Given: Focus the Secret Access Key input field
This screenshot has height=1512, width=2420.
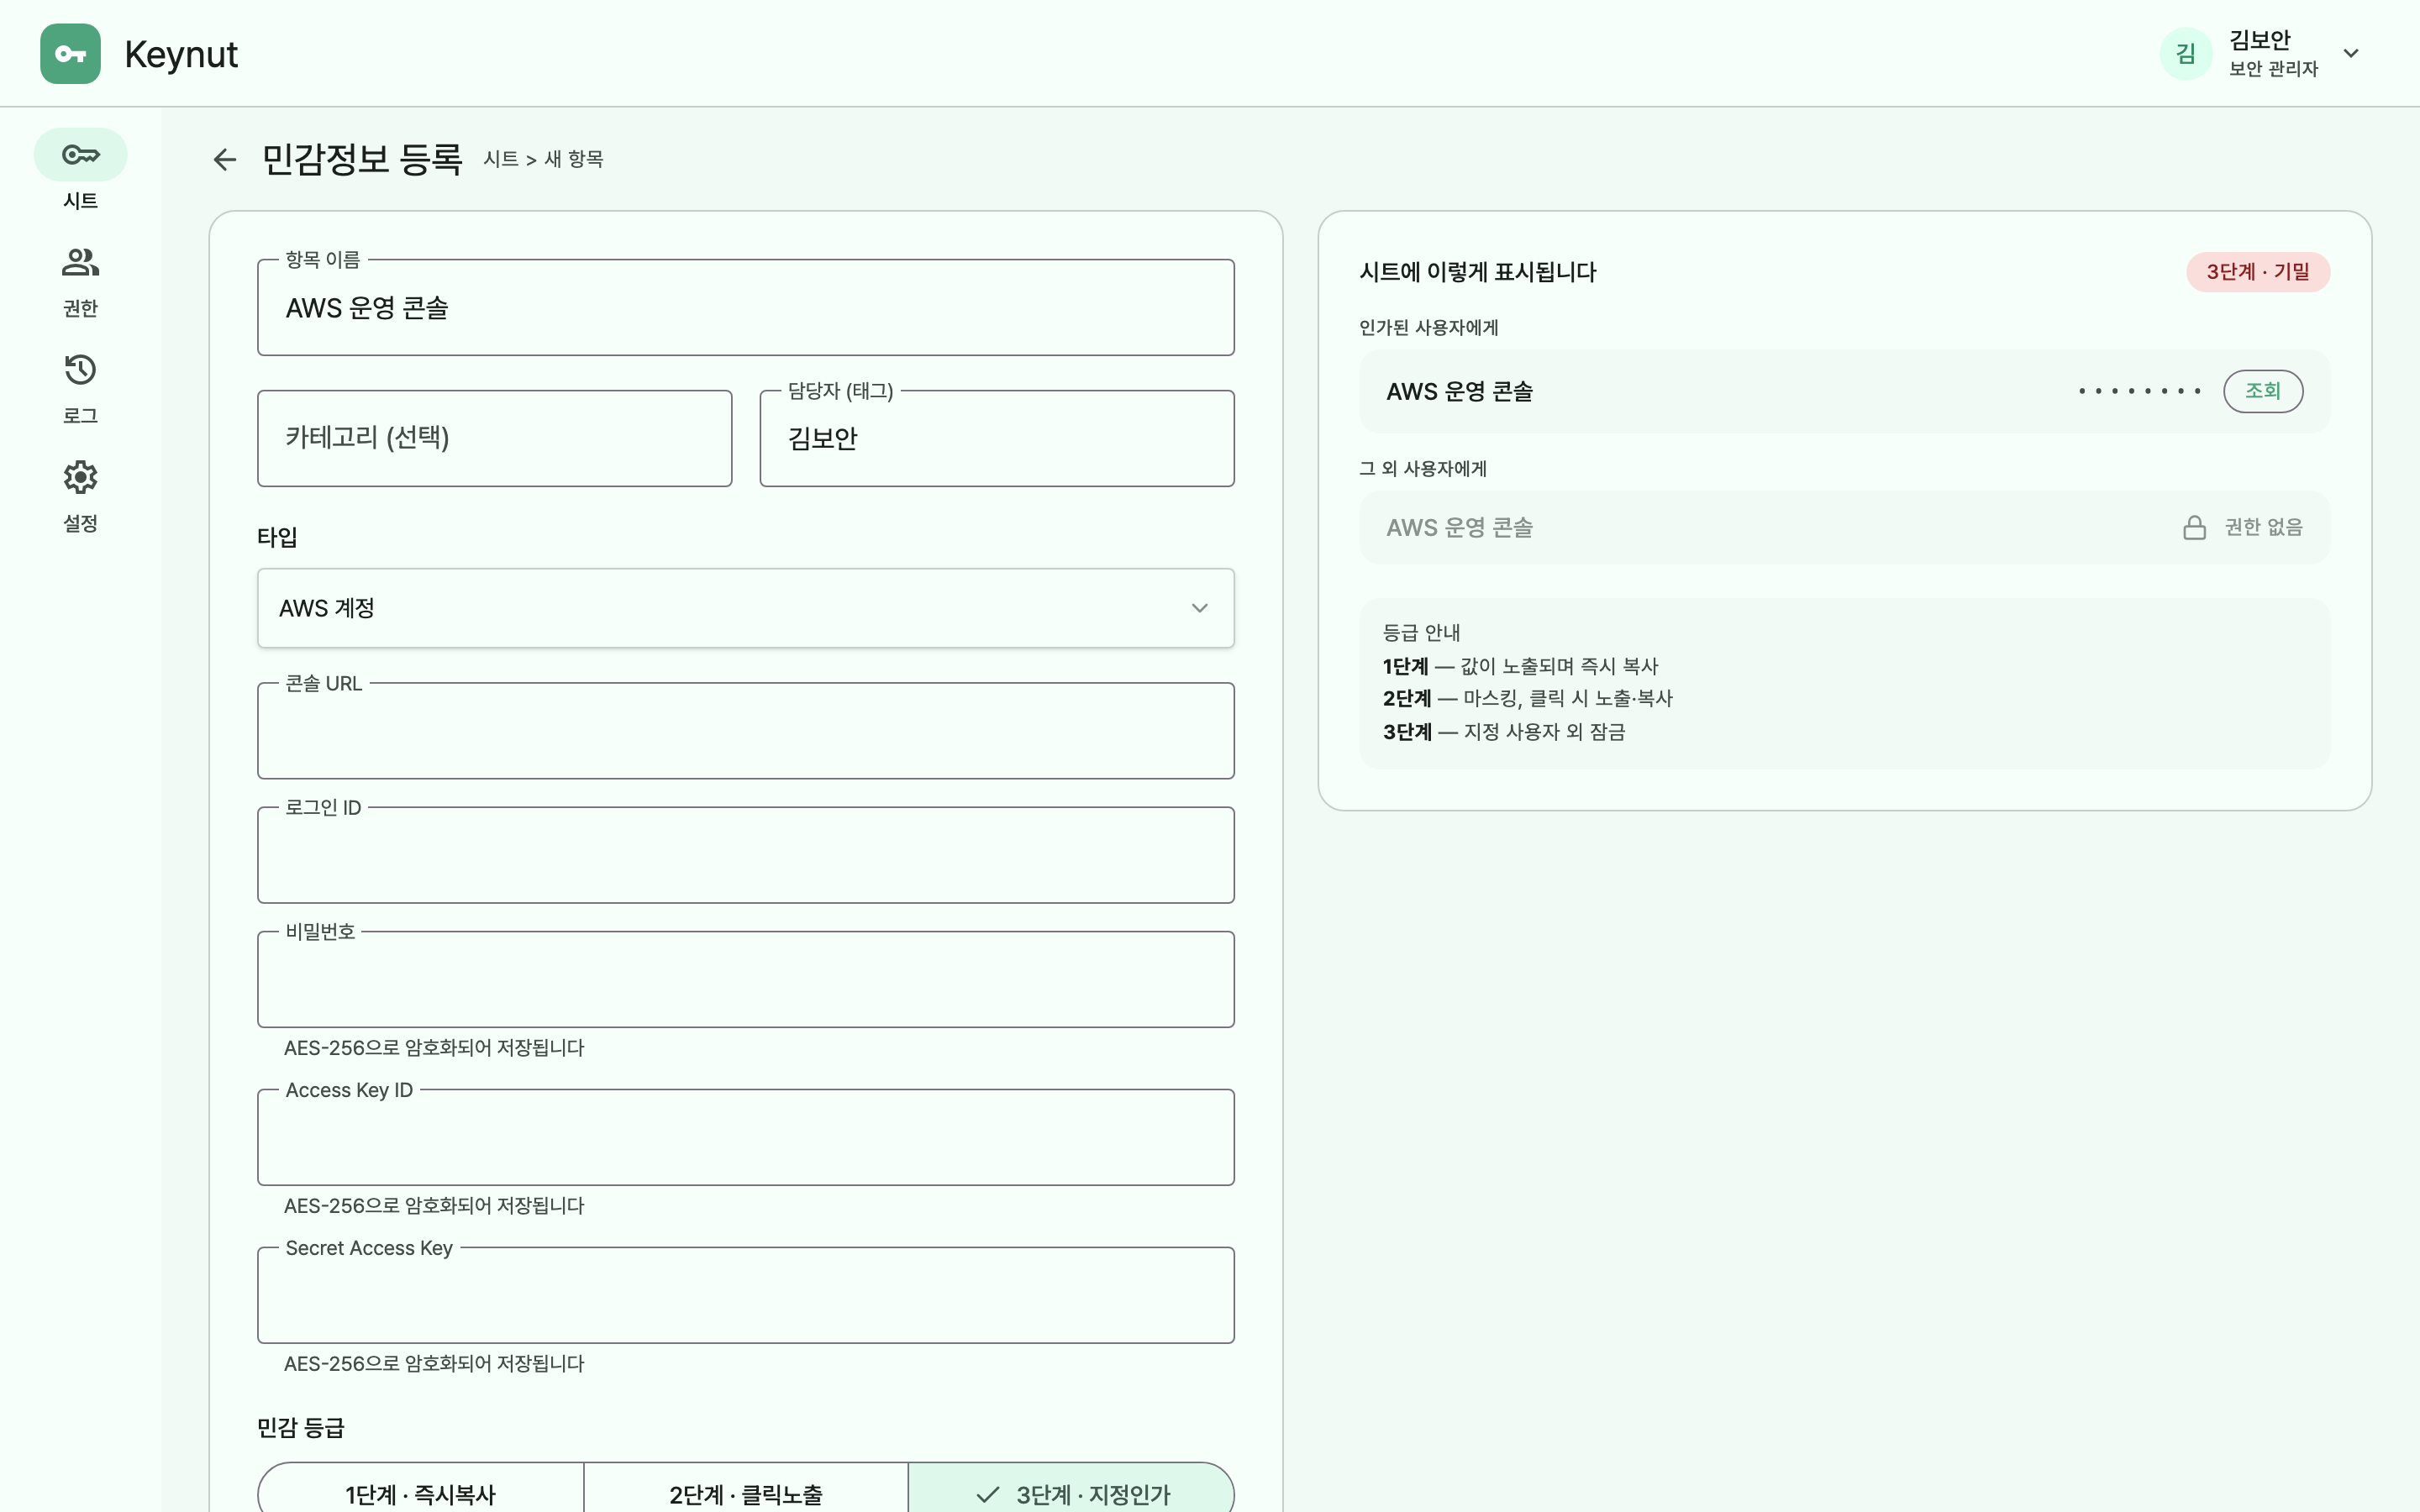Looking at the screenshot, I should click(746, 1295).
